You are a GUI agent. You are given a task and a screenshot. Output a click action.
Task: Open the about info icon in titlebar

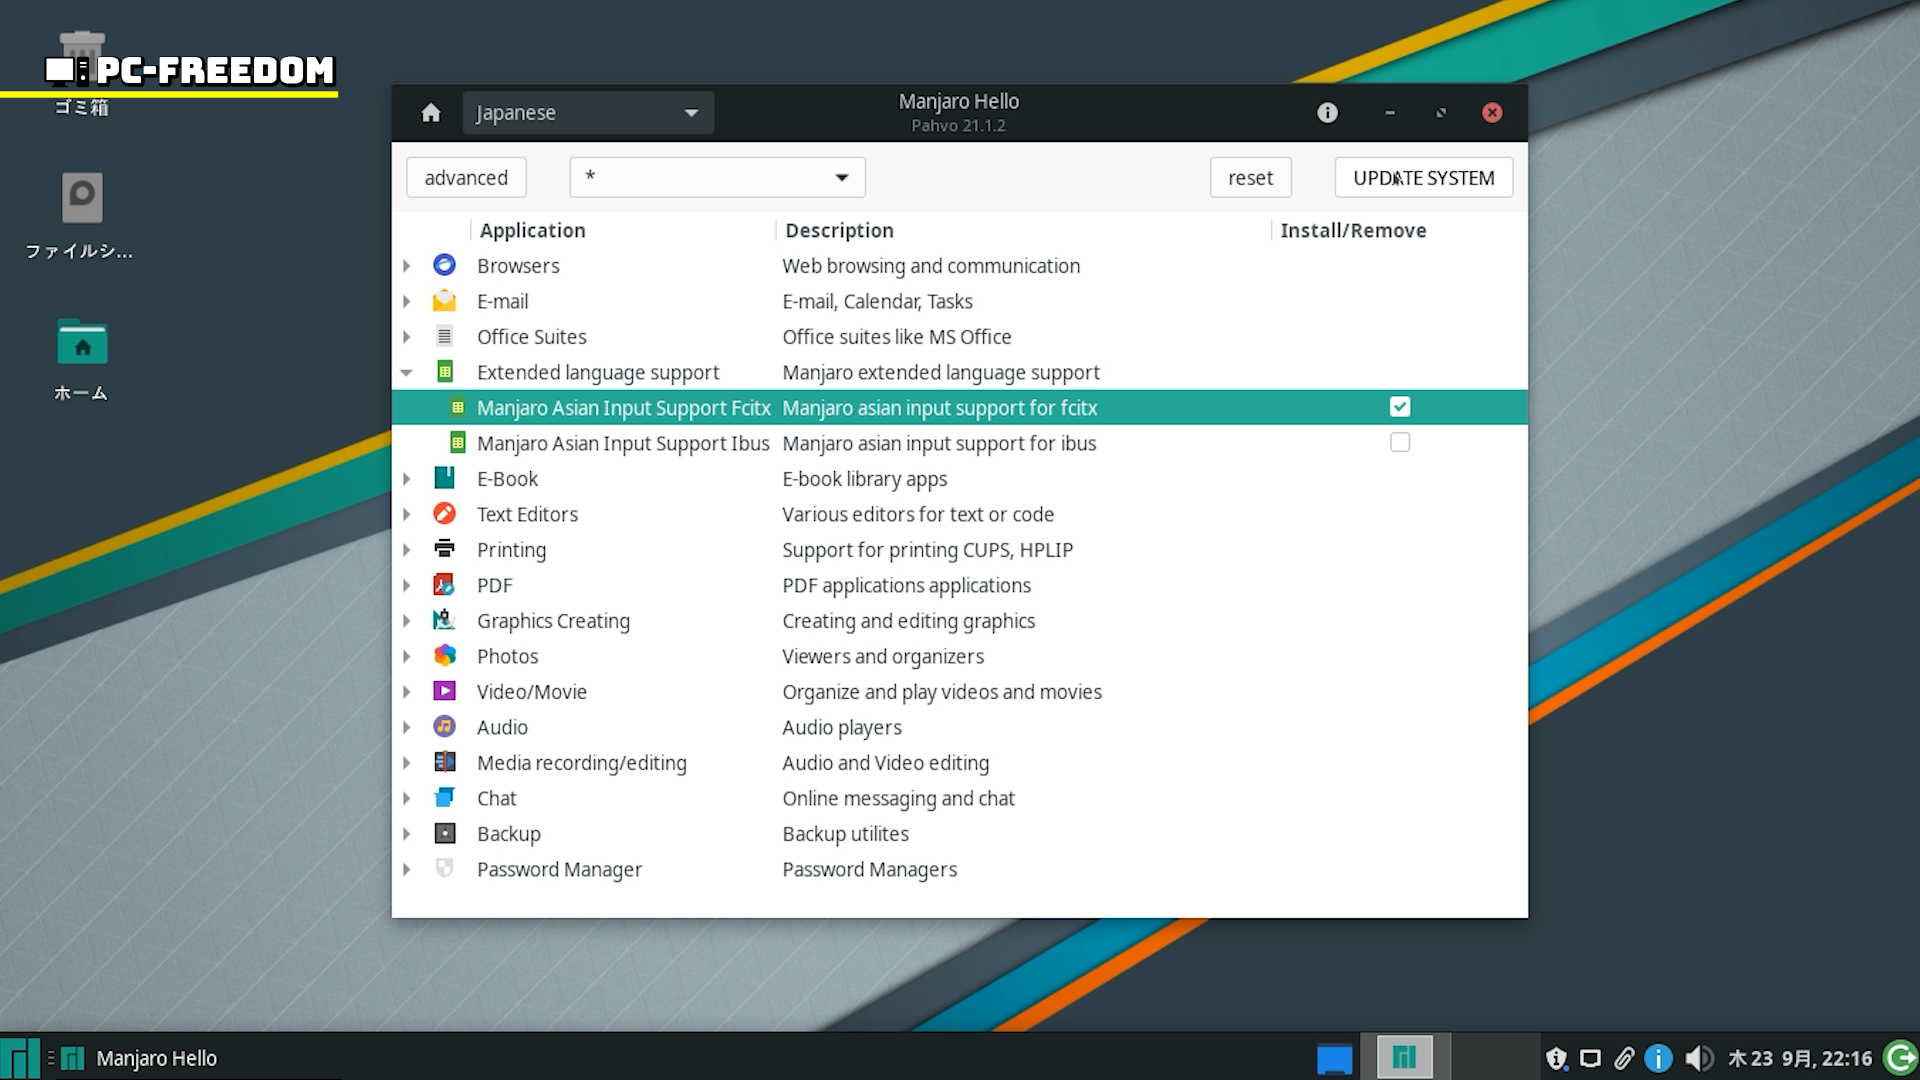coord(1327,113)
